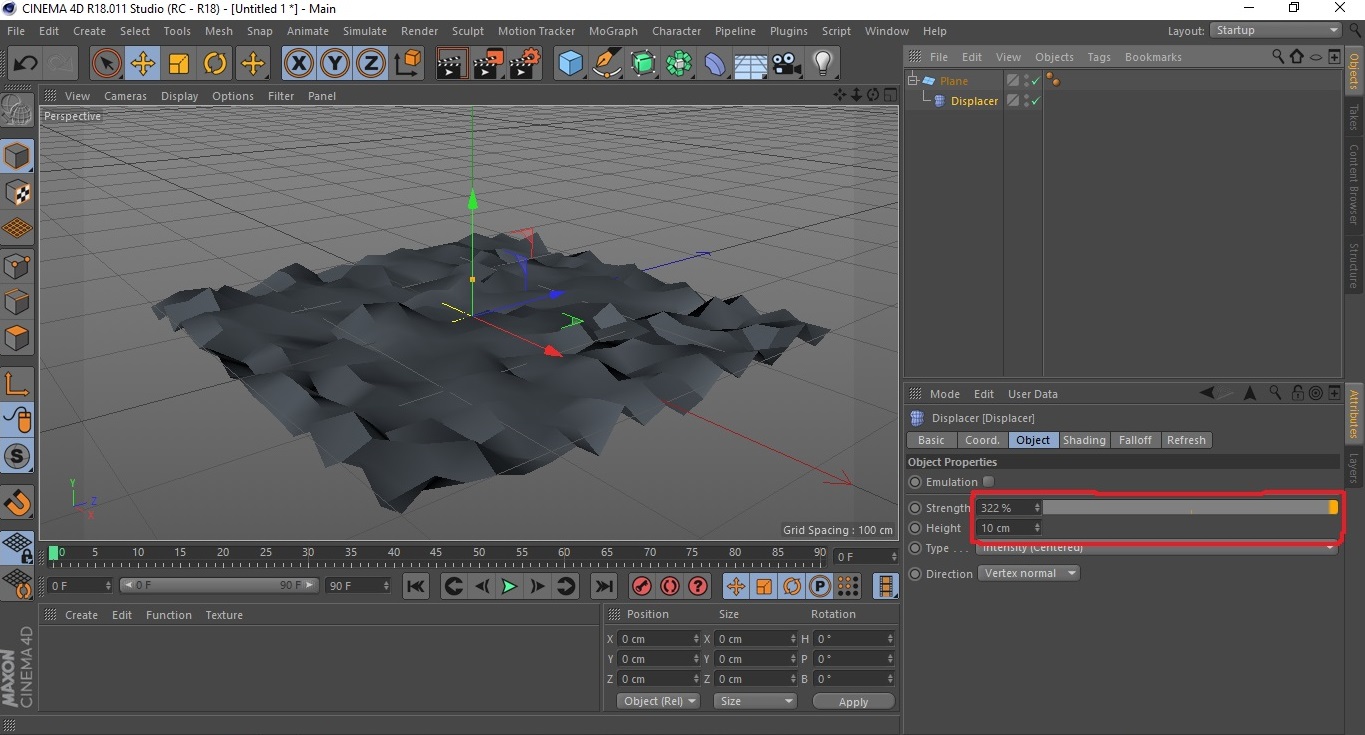Select the Points mode icon
This screenshot has width=1365, height=735.
(17, 265)
